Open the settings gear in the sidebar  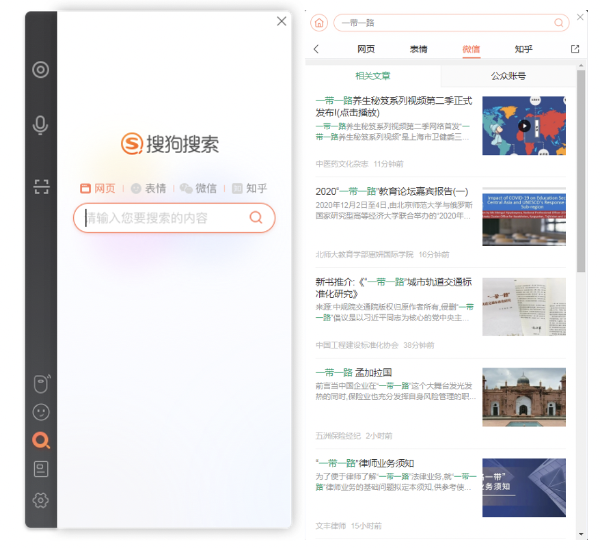pos(41,500)
